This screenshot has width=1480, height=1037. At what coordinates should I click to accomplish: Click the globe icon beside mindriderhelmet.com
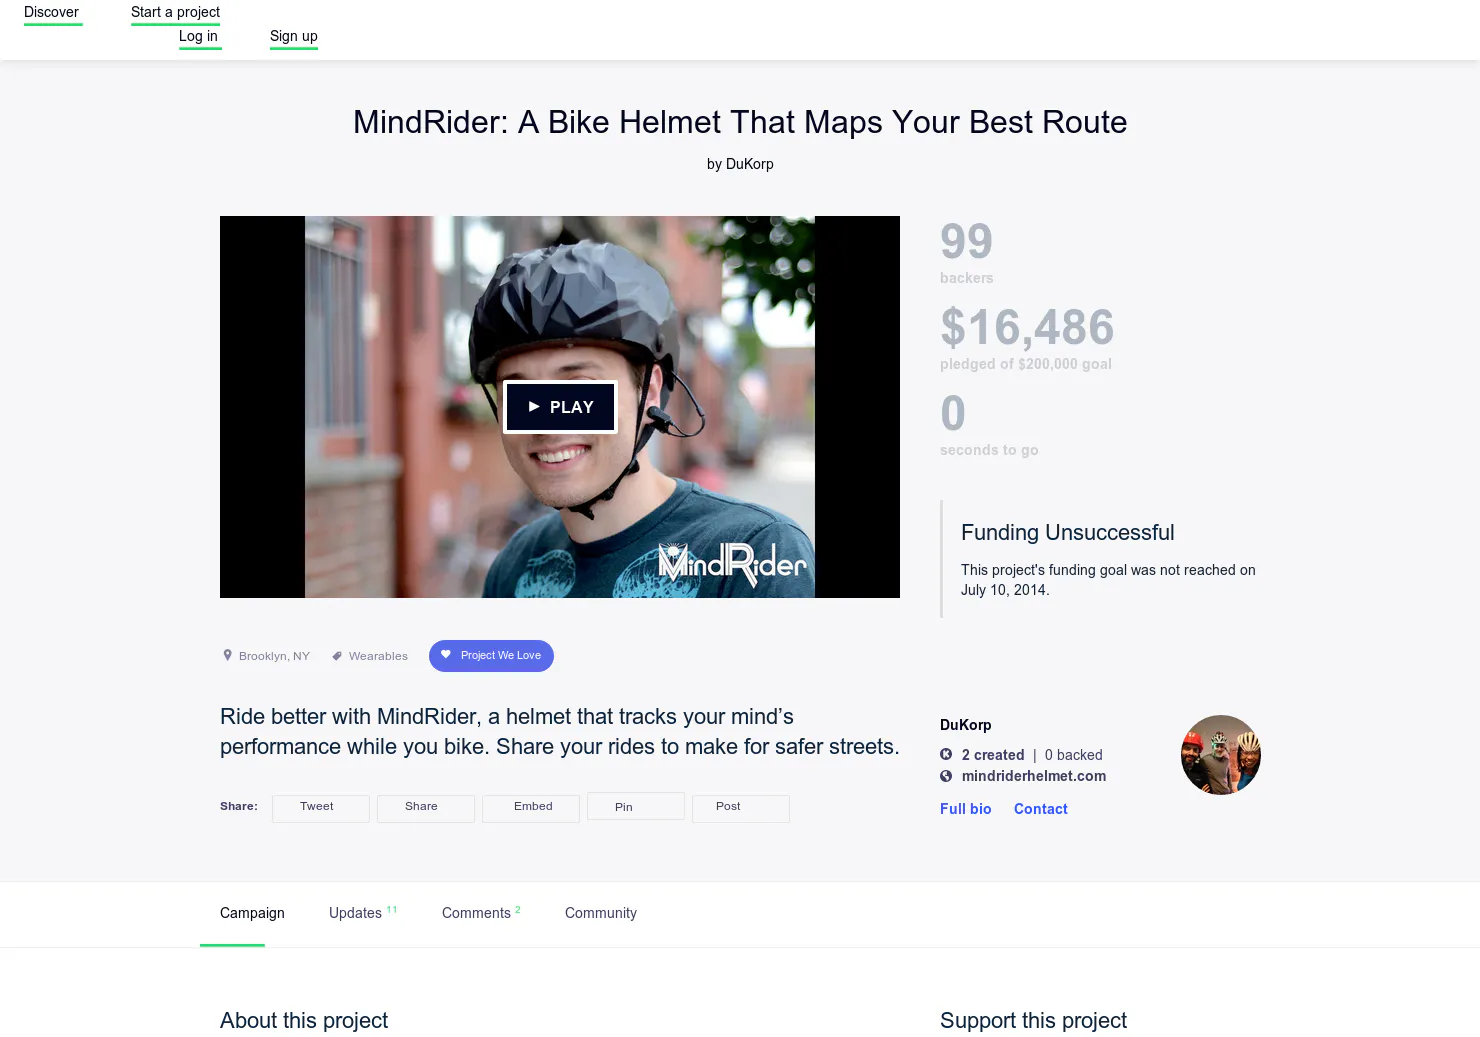point(946,776)
